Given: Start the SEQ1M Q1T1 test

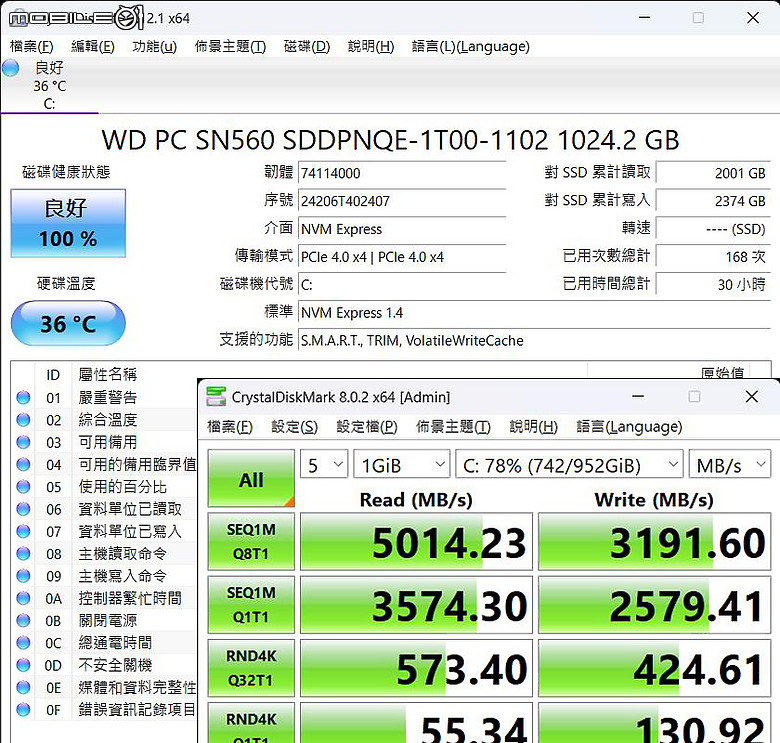Looking at the screenshot, I should [x=251, y=605].
